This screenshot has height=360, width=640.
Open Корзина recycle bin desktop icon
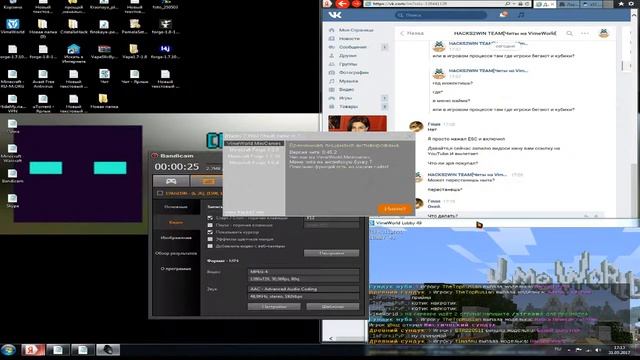point(13,4)
